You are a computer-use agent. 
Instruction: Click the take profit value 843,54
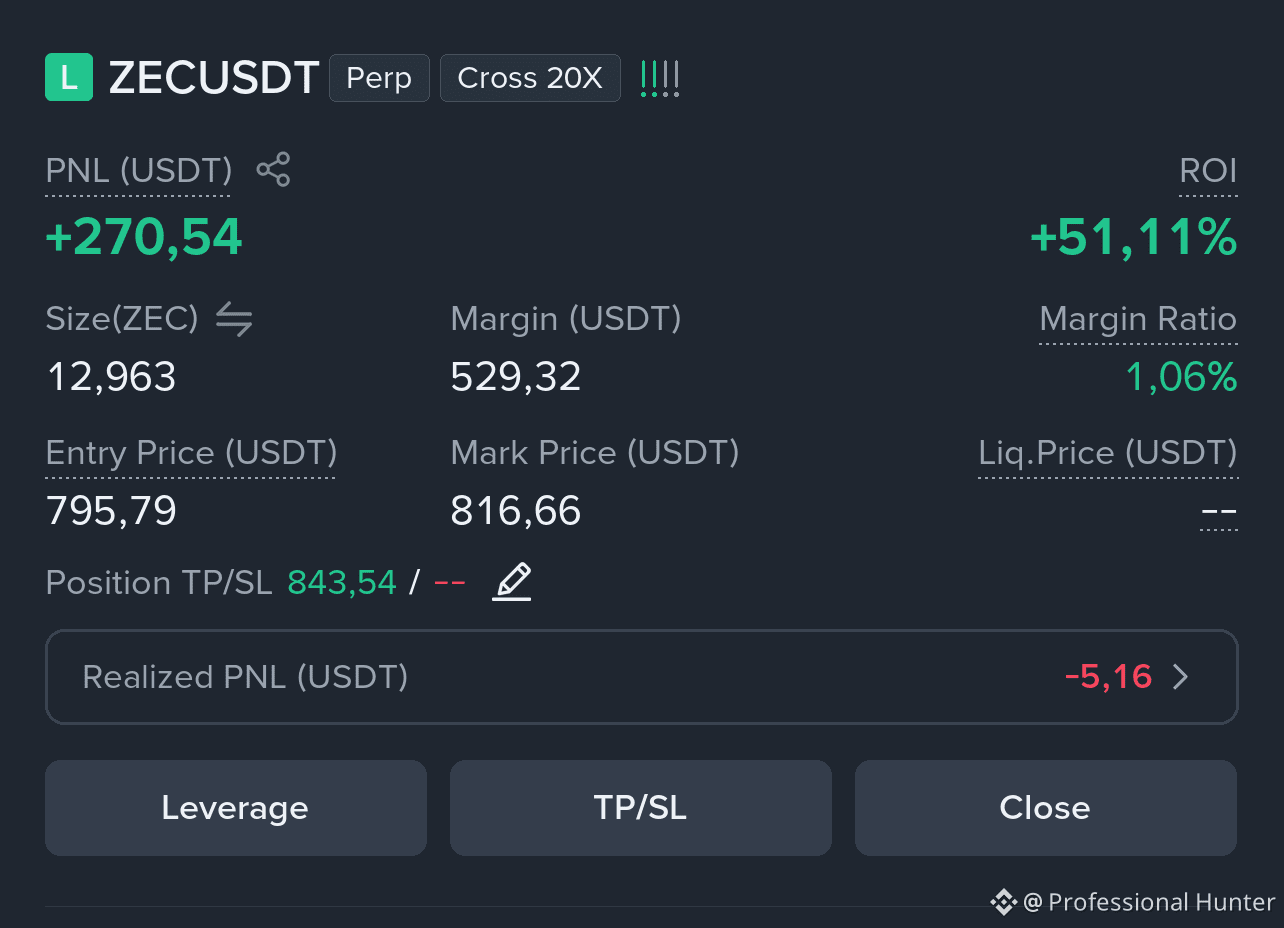pos(342,582)
